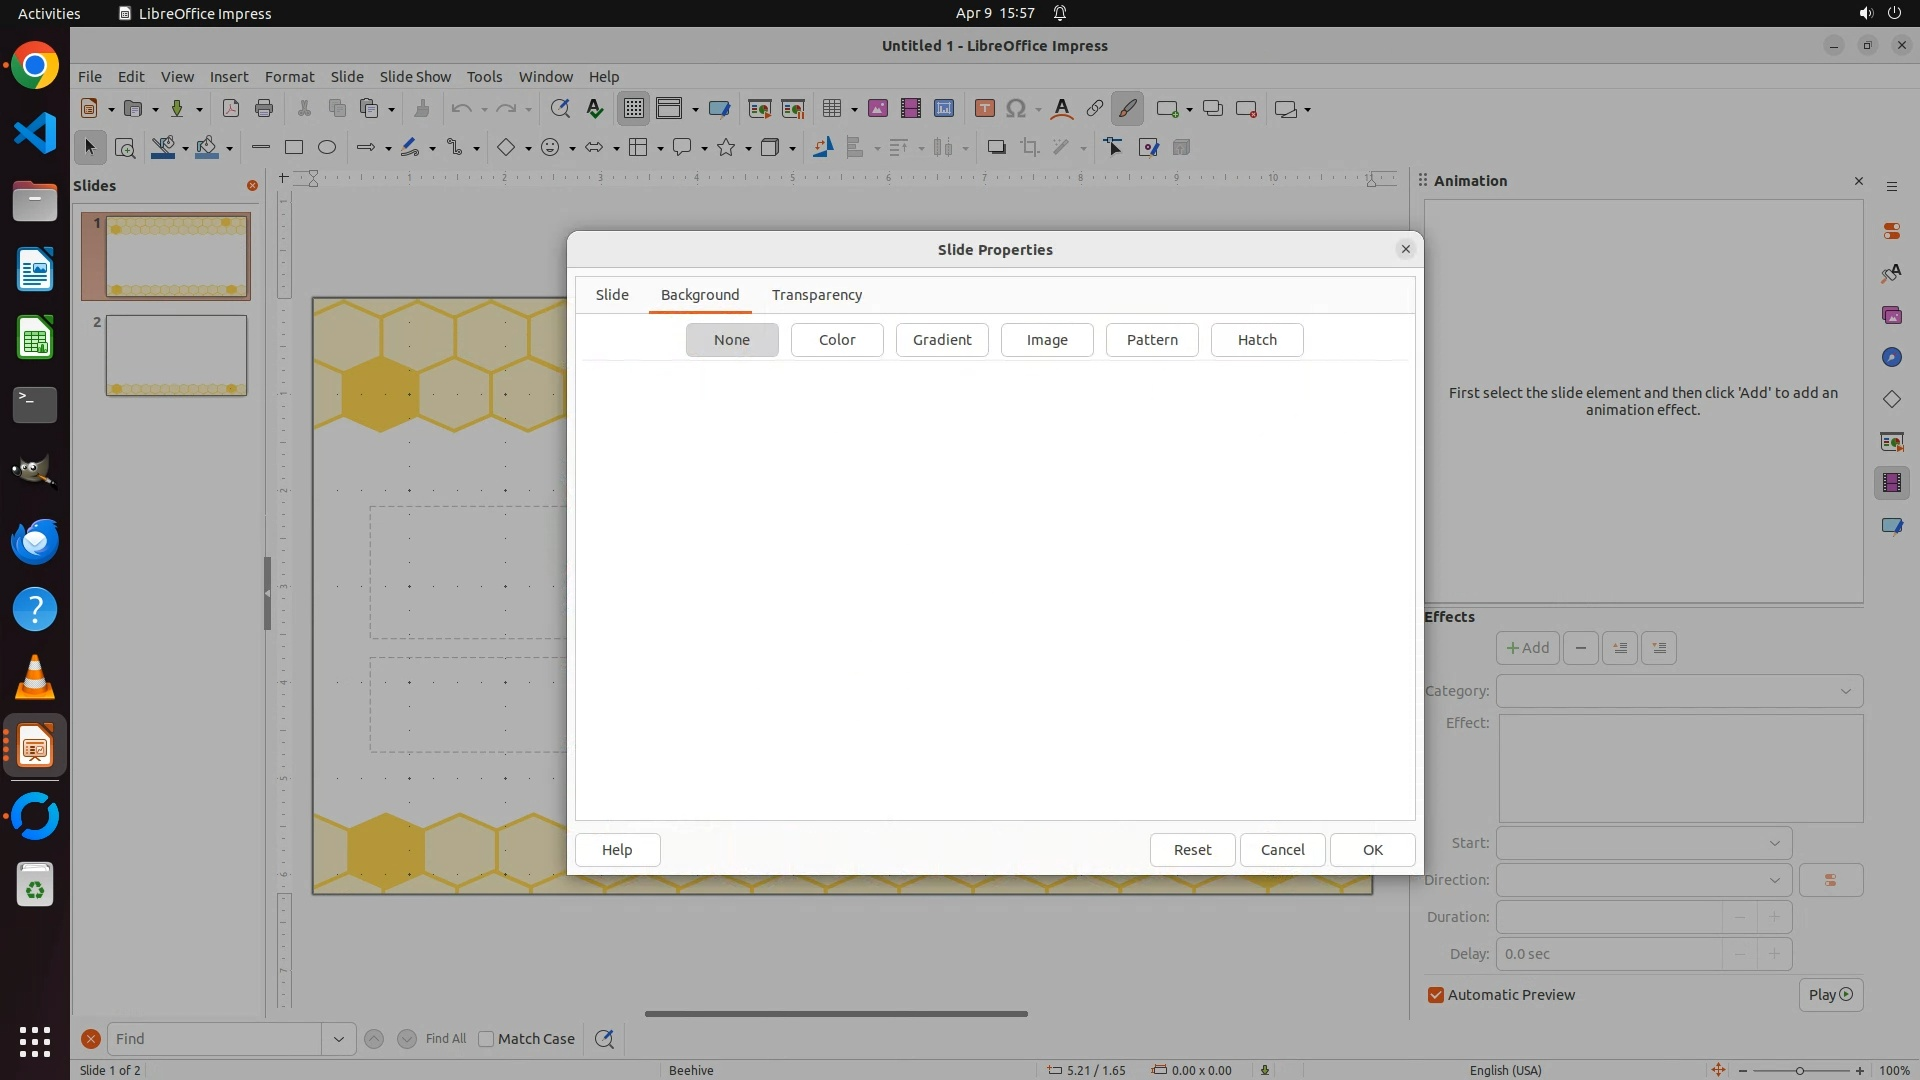Viewport: 1920px width, 1080px height.
Task: Select the None background fill toggle
Action: 732,340
